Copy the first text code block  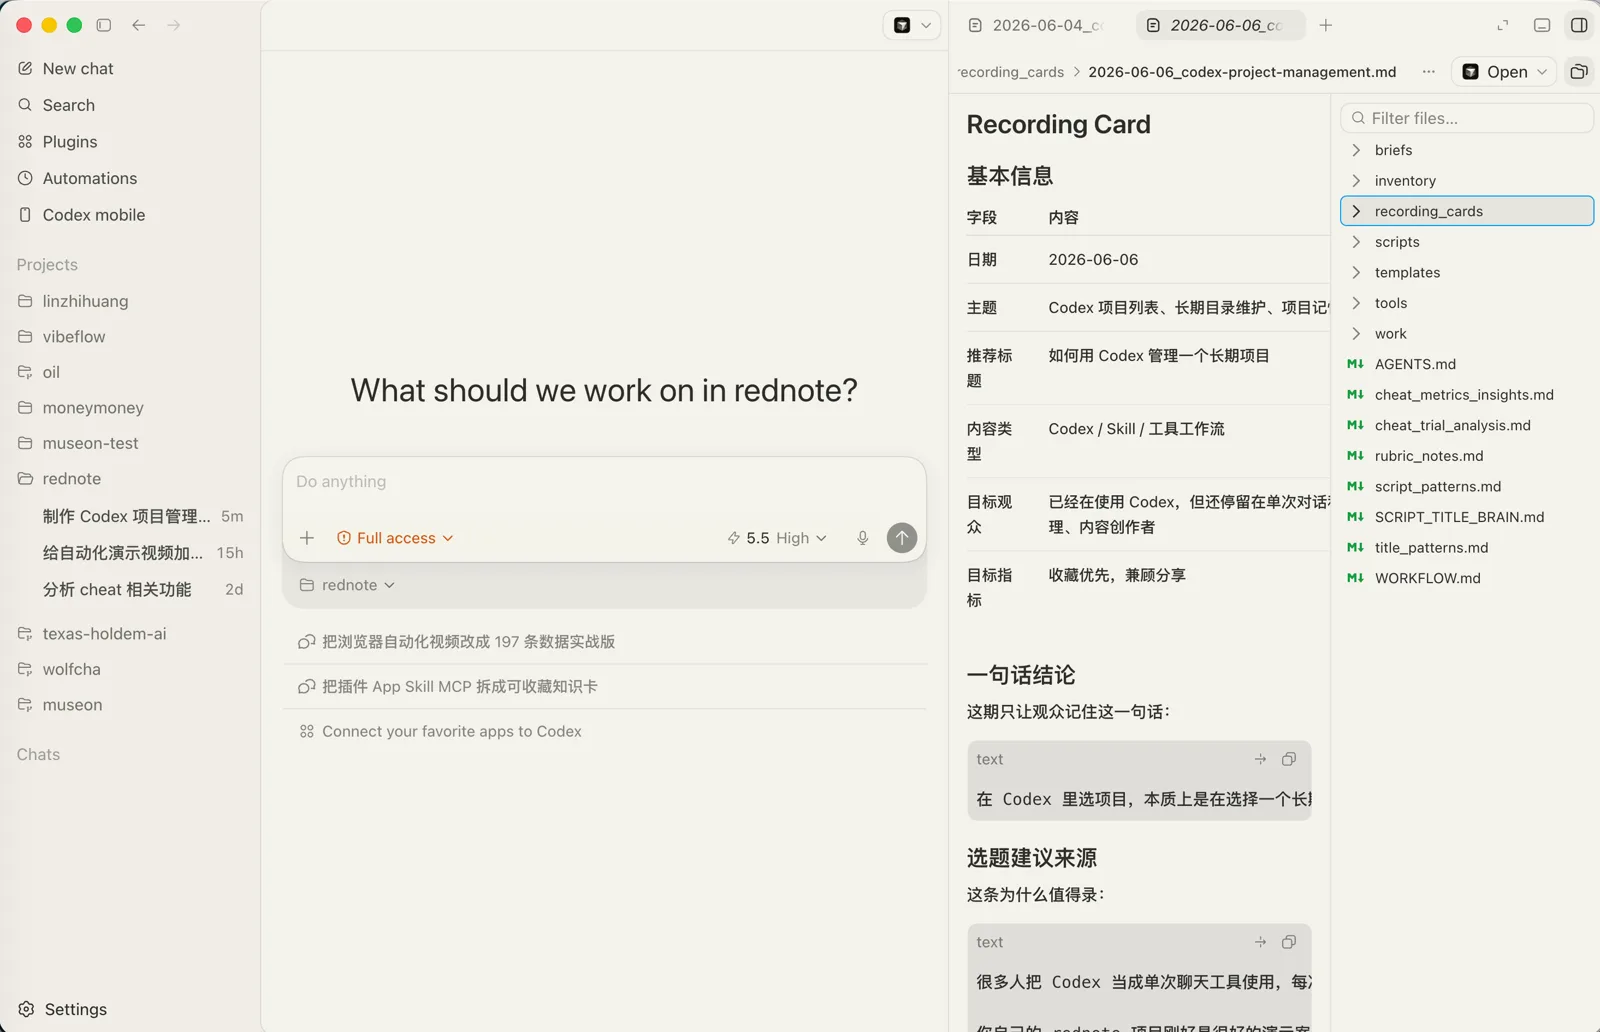coord(1289,759)
